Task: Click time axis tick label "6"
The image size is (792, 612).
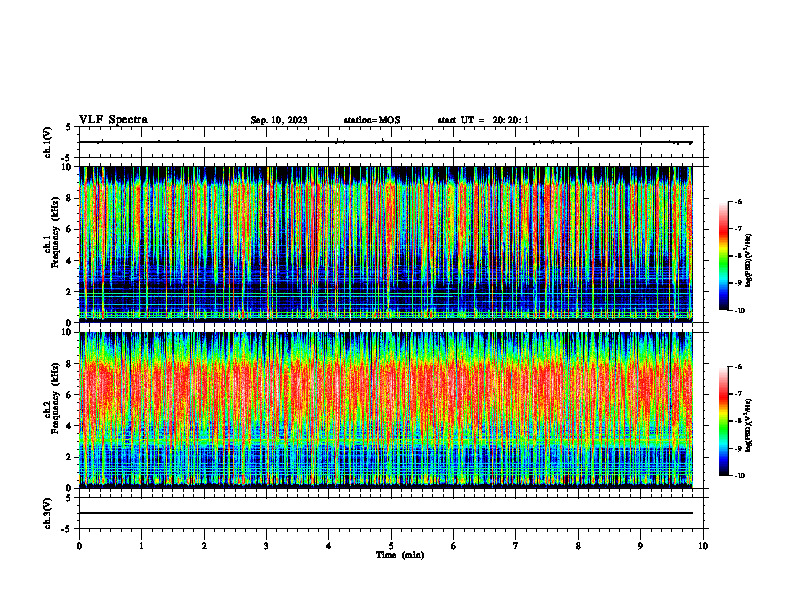Action: 454,546
